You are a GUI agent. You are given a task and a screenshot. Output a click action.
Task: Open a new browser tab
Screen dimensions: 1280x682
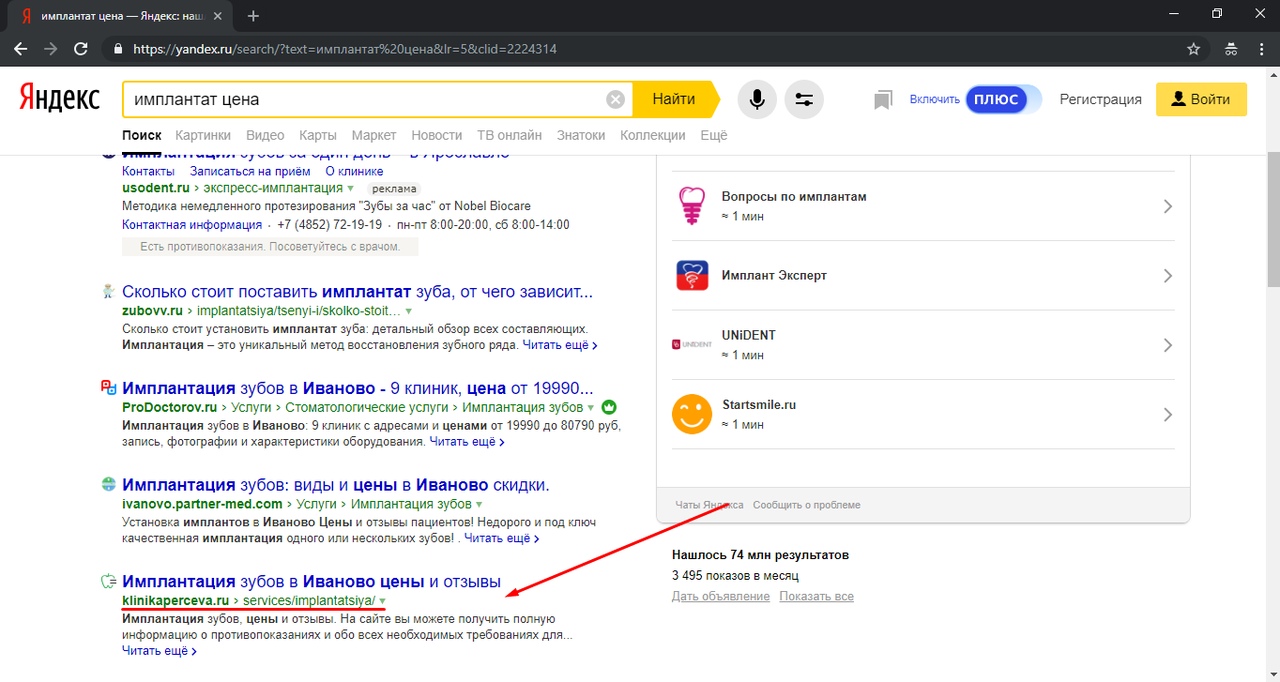tap(253, 16)
